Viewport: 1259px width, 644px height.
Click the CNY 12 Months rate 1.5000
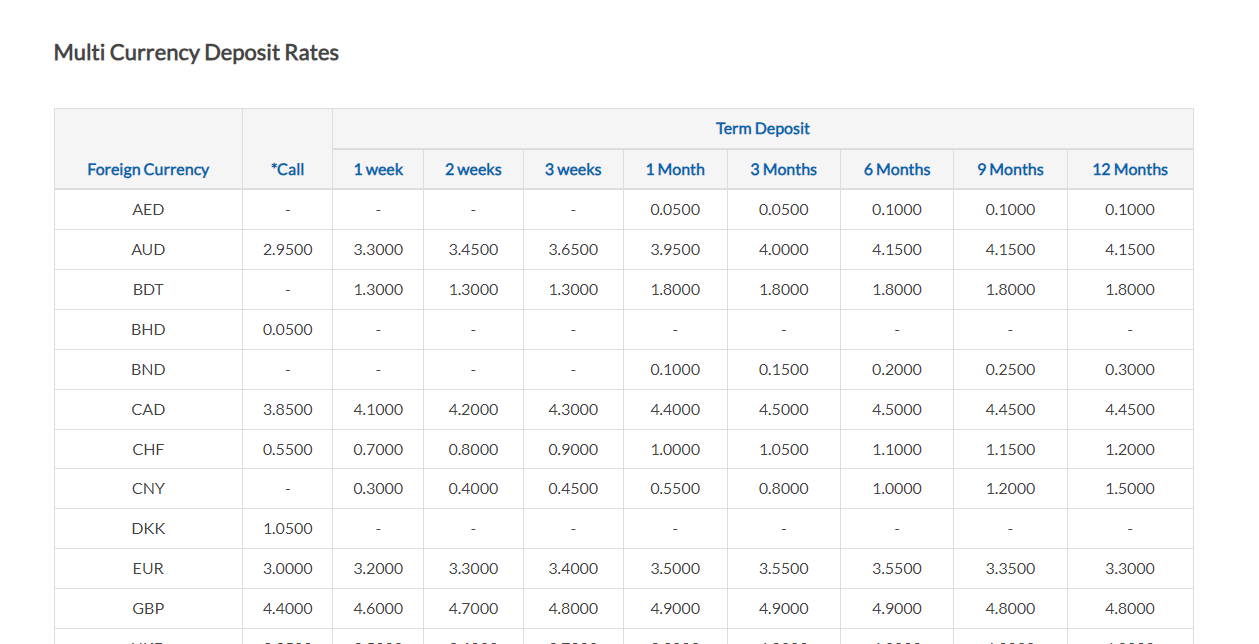(x=1130, y=488)
